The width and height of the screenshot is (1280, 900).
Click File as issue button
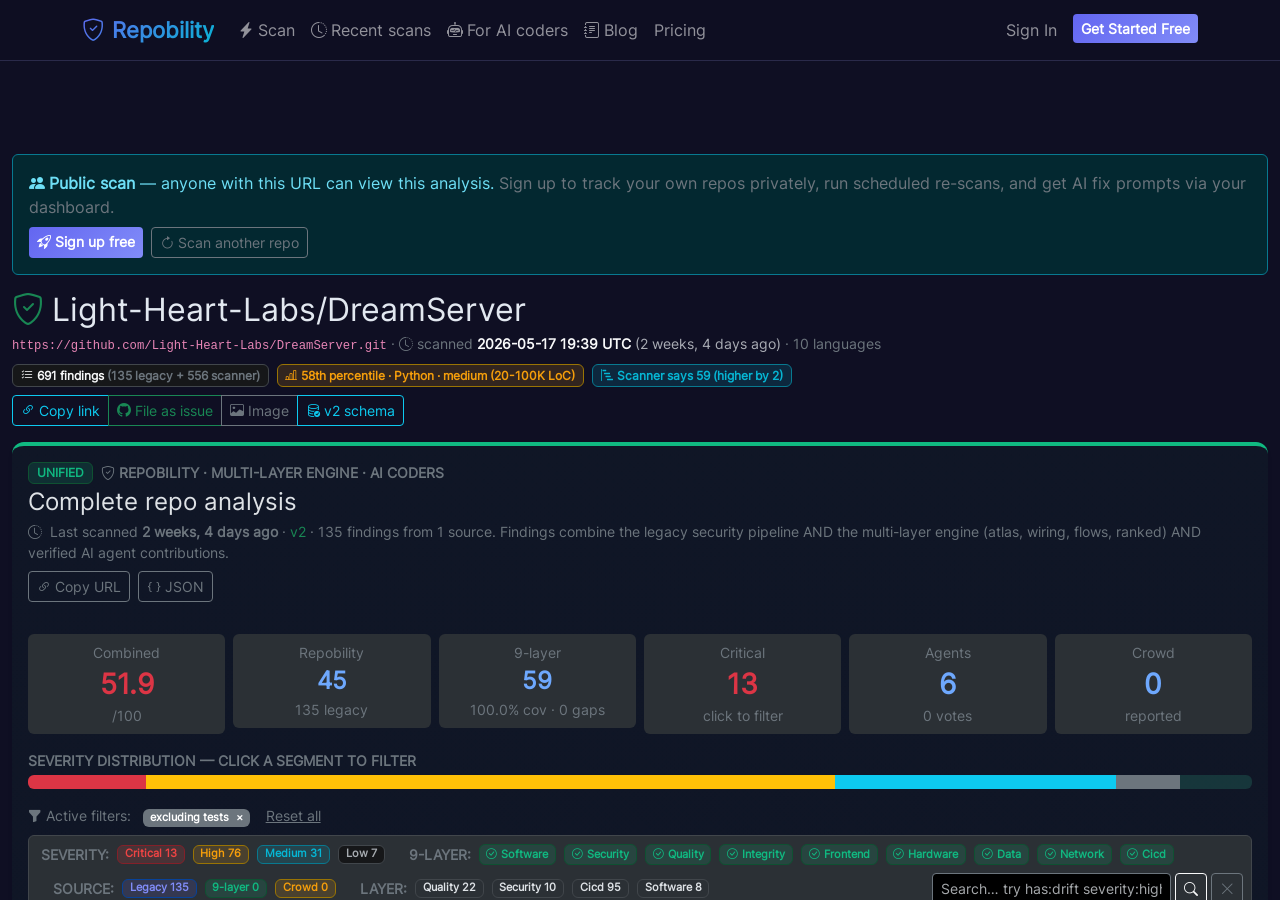(x=165, y=410)
